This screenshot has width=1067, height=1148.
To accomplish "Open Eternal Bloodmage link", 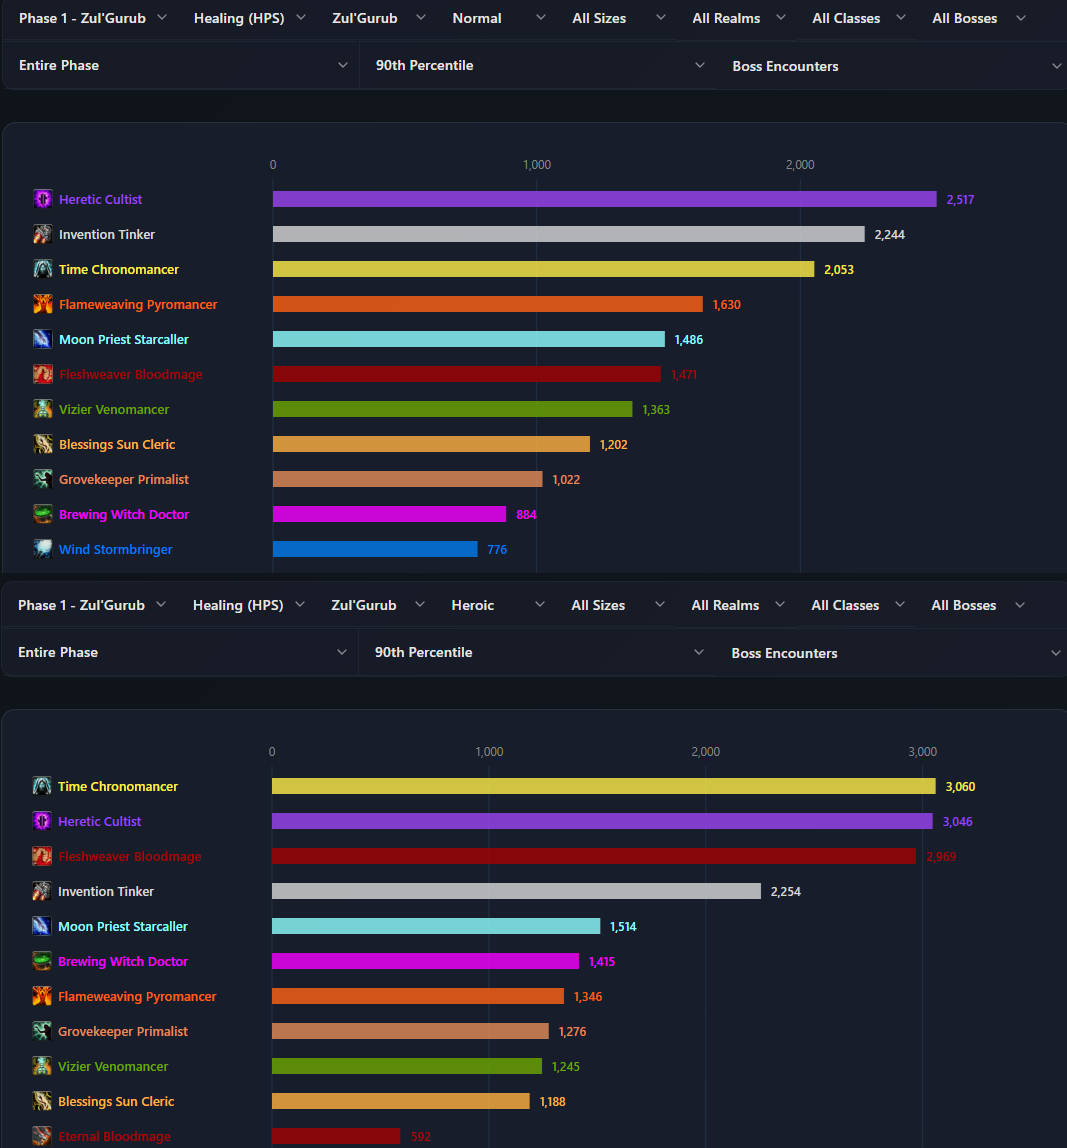I will [x=114, y=1136].
